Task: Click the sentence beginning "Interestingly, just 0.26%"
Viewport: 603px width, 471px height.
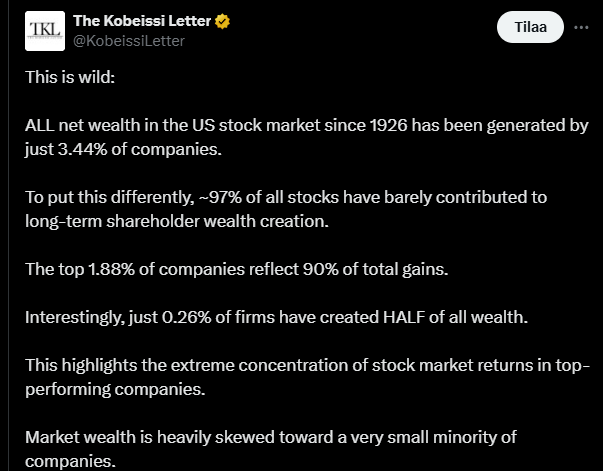Action: 275,318
